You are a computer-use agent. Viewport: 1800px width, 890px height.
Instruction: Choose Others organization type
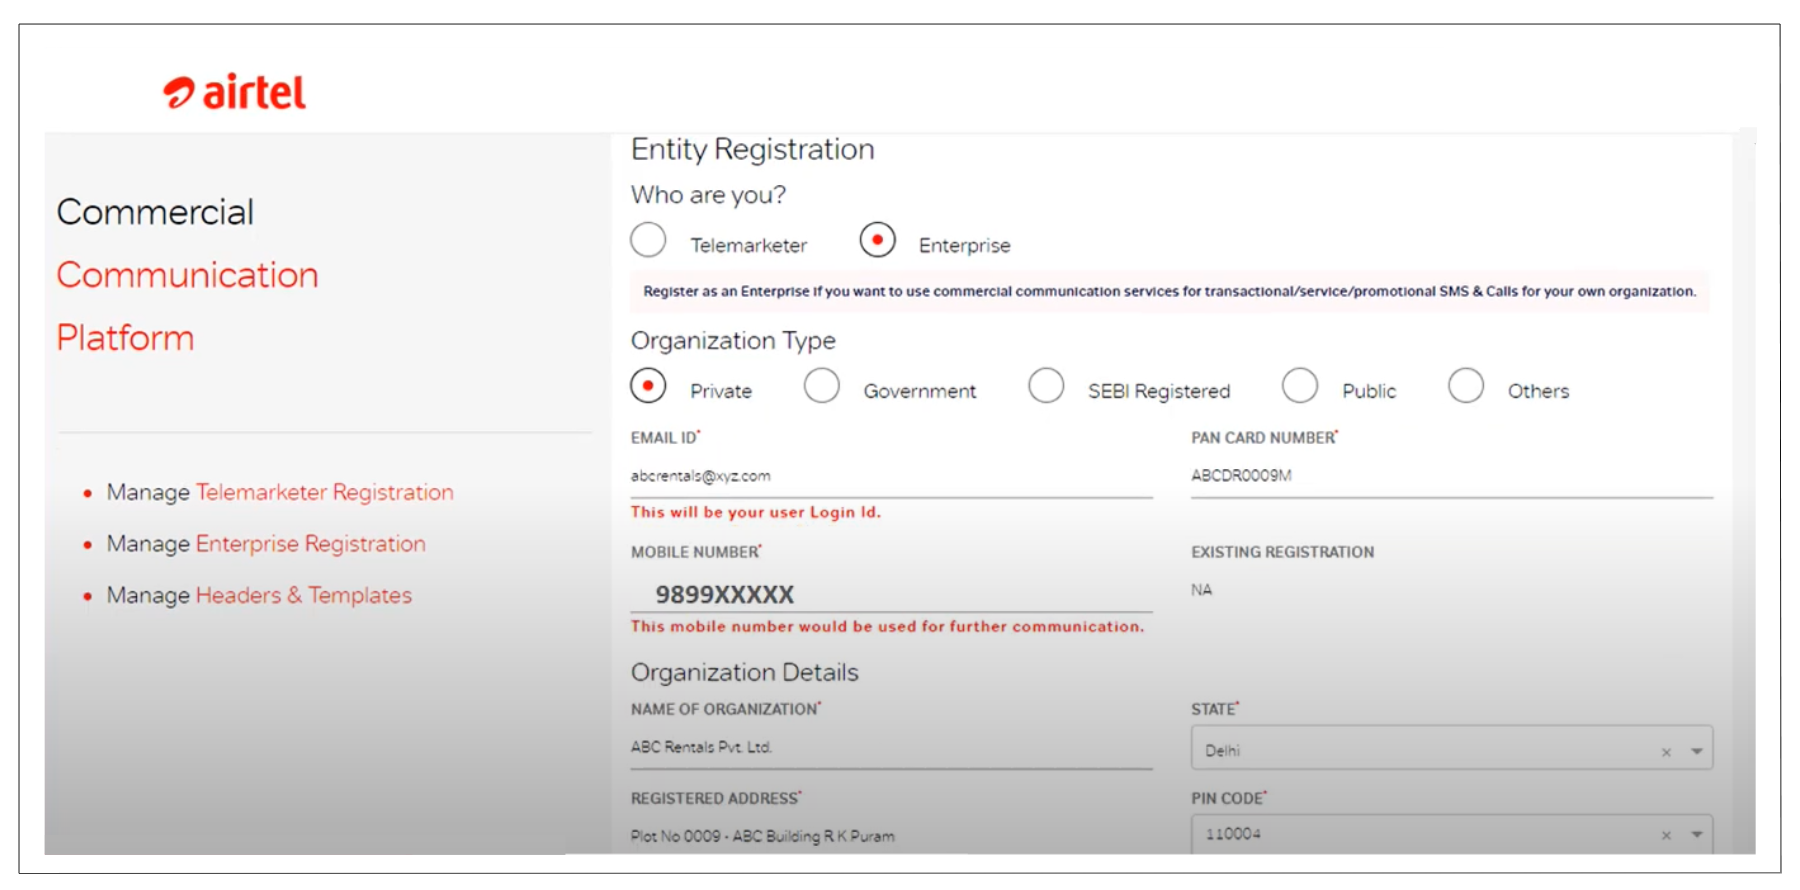pos(1466,386)
